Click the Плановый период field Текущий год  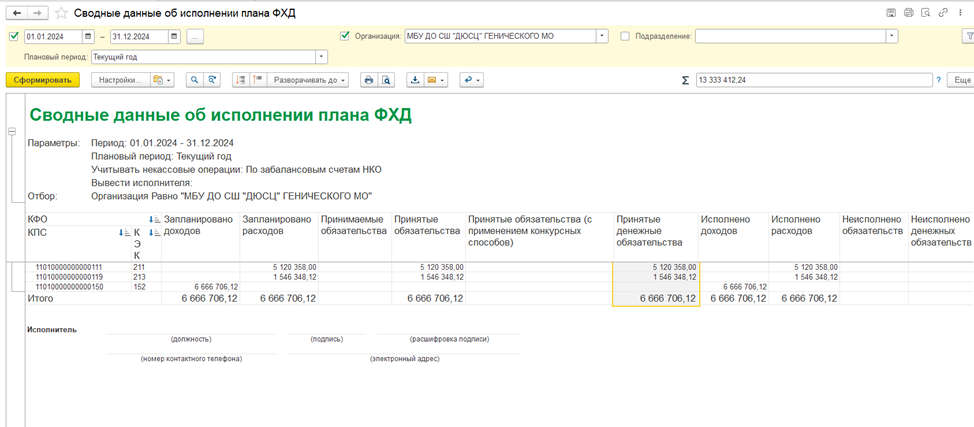203,57
